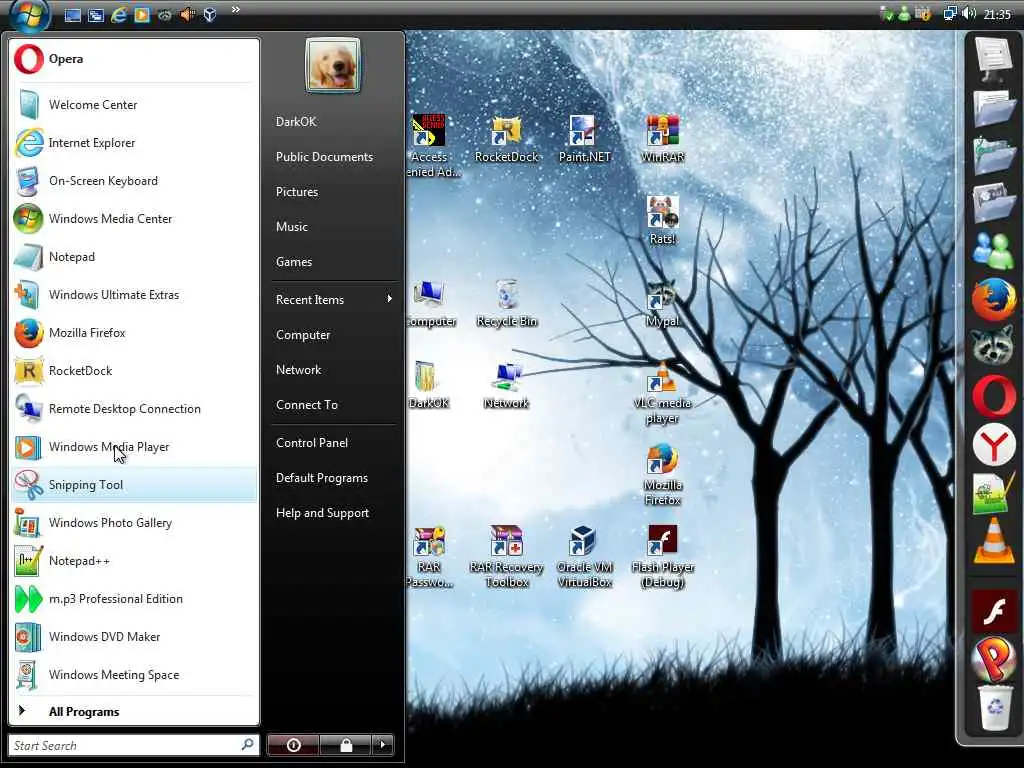
Task: Click the Start orb button
Action: pos(29,14)
